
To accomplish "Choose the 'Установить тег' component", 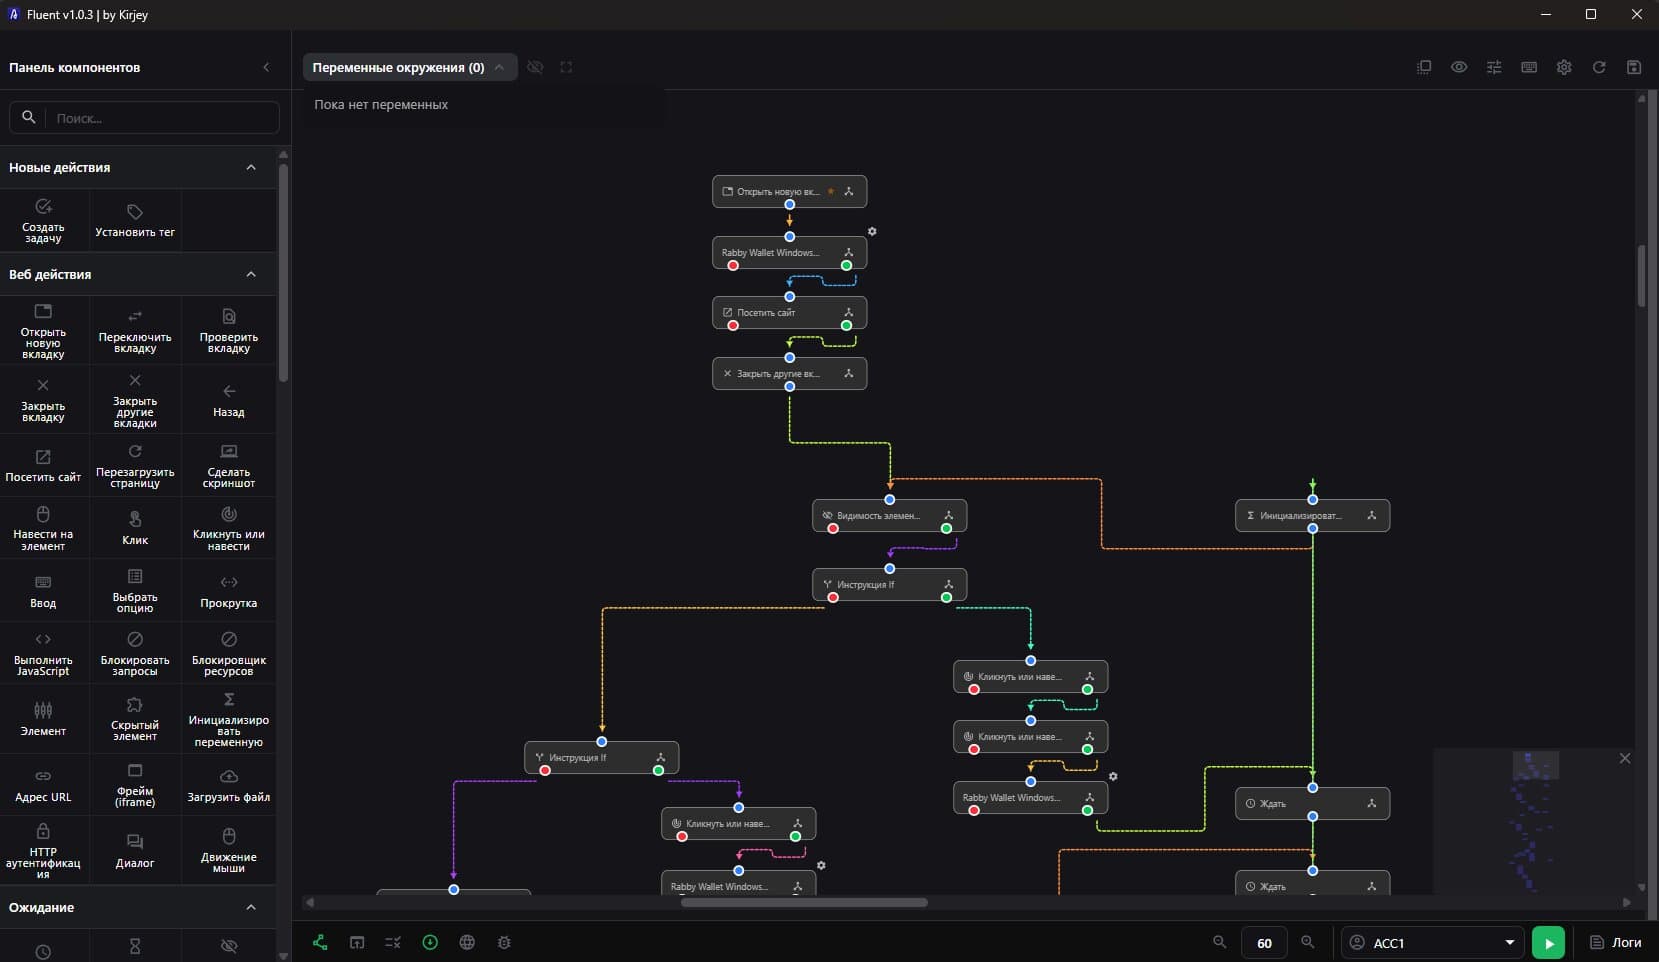I will point(135,221).
